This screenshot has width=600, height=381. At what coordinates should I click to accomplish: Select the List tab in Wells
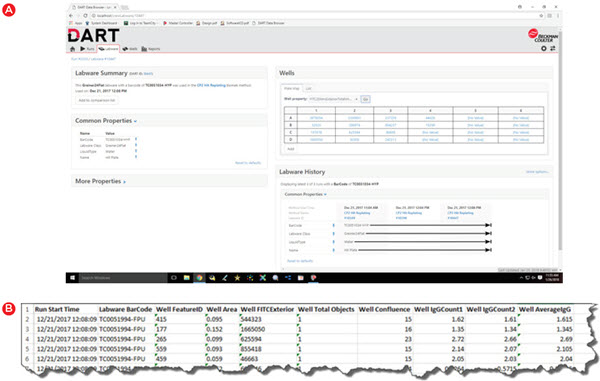pos(308,88)
